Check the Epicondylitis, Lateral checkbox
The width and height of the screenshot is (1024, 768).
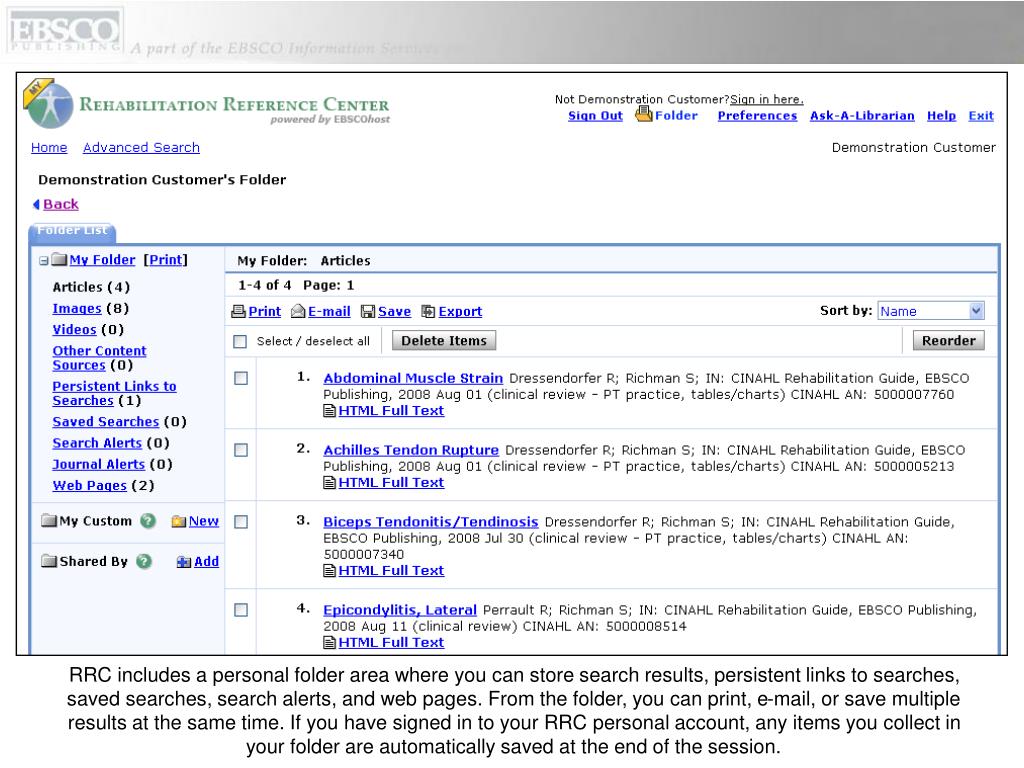pos(241,610)
